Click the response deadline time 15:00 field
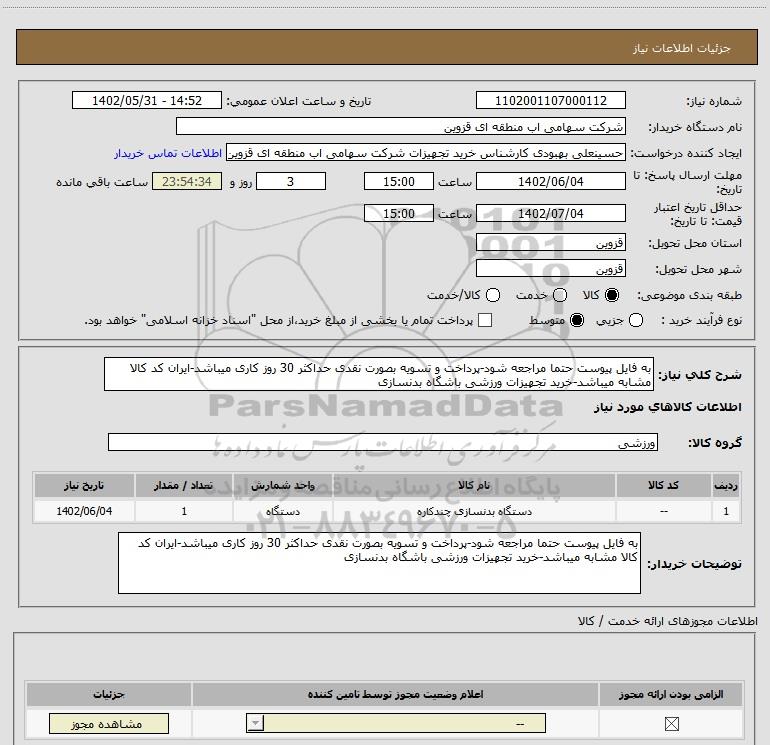Viewport: 770px width, 745px height. [x=399, y=181]
